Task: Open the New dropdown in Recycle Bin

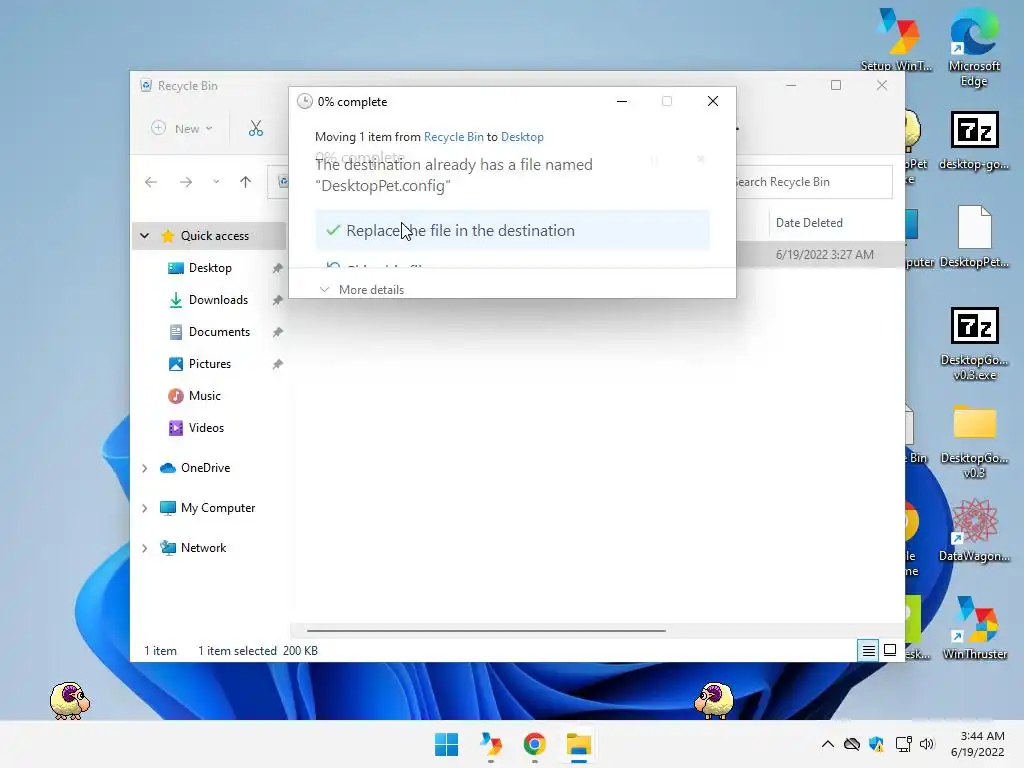Action: 182,129
